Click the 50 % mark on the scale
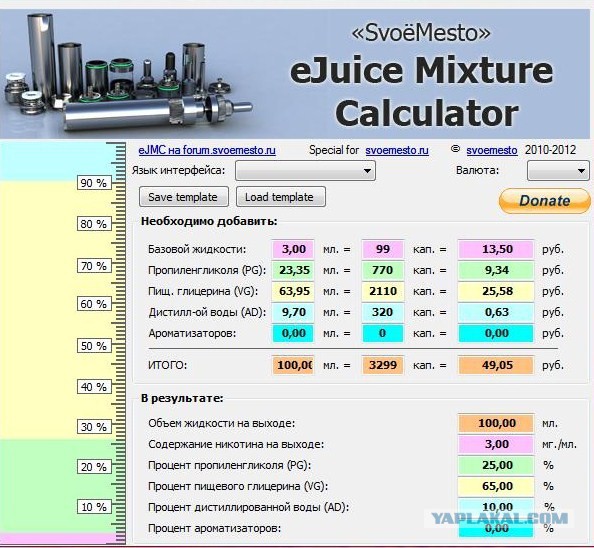Screen dimensions: 594x548 coord(94,346)
